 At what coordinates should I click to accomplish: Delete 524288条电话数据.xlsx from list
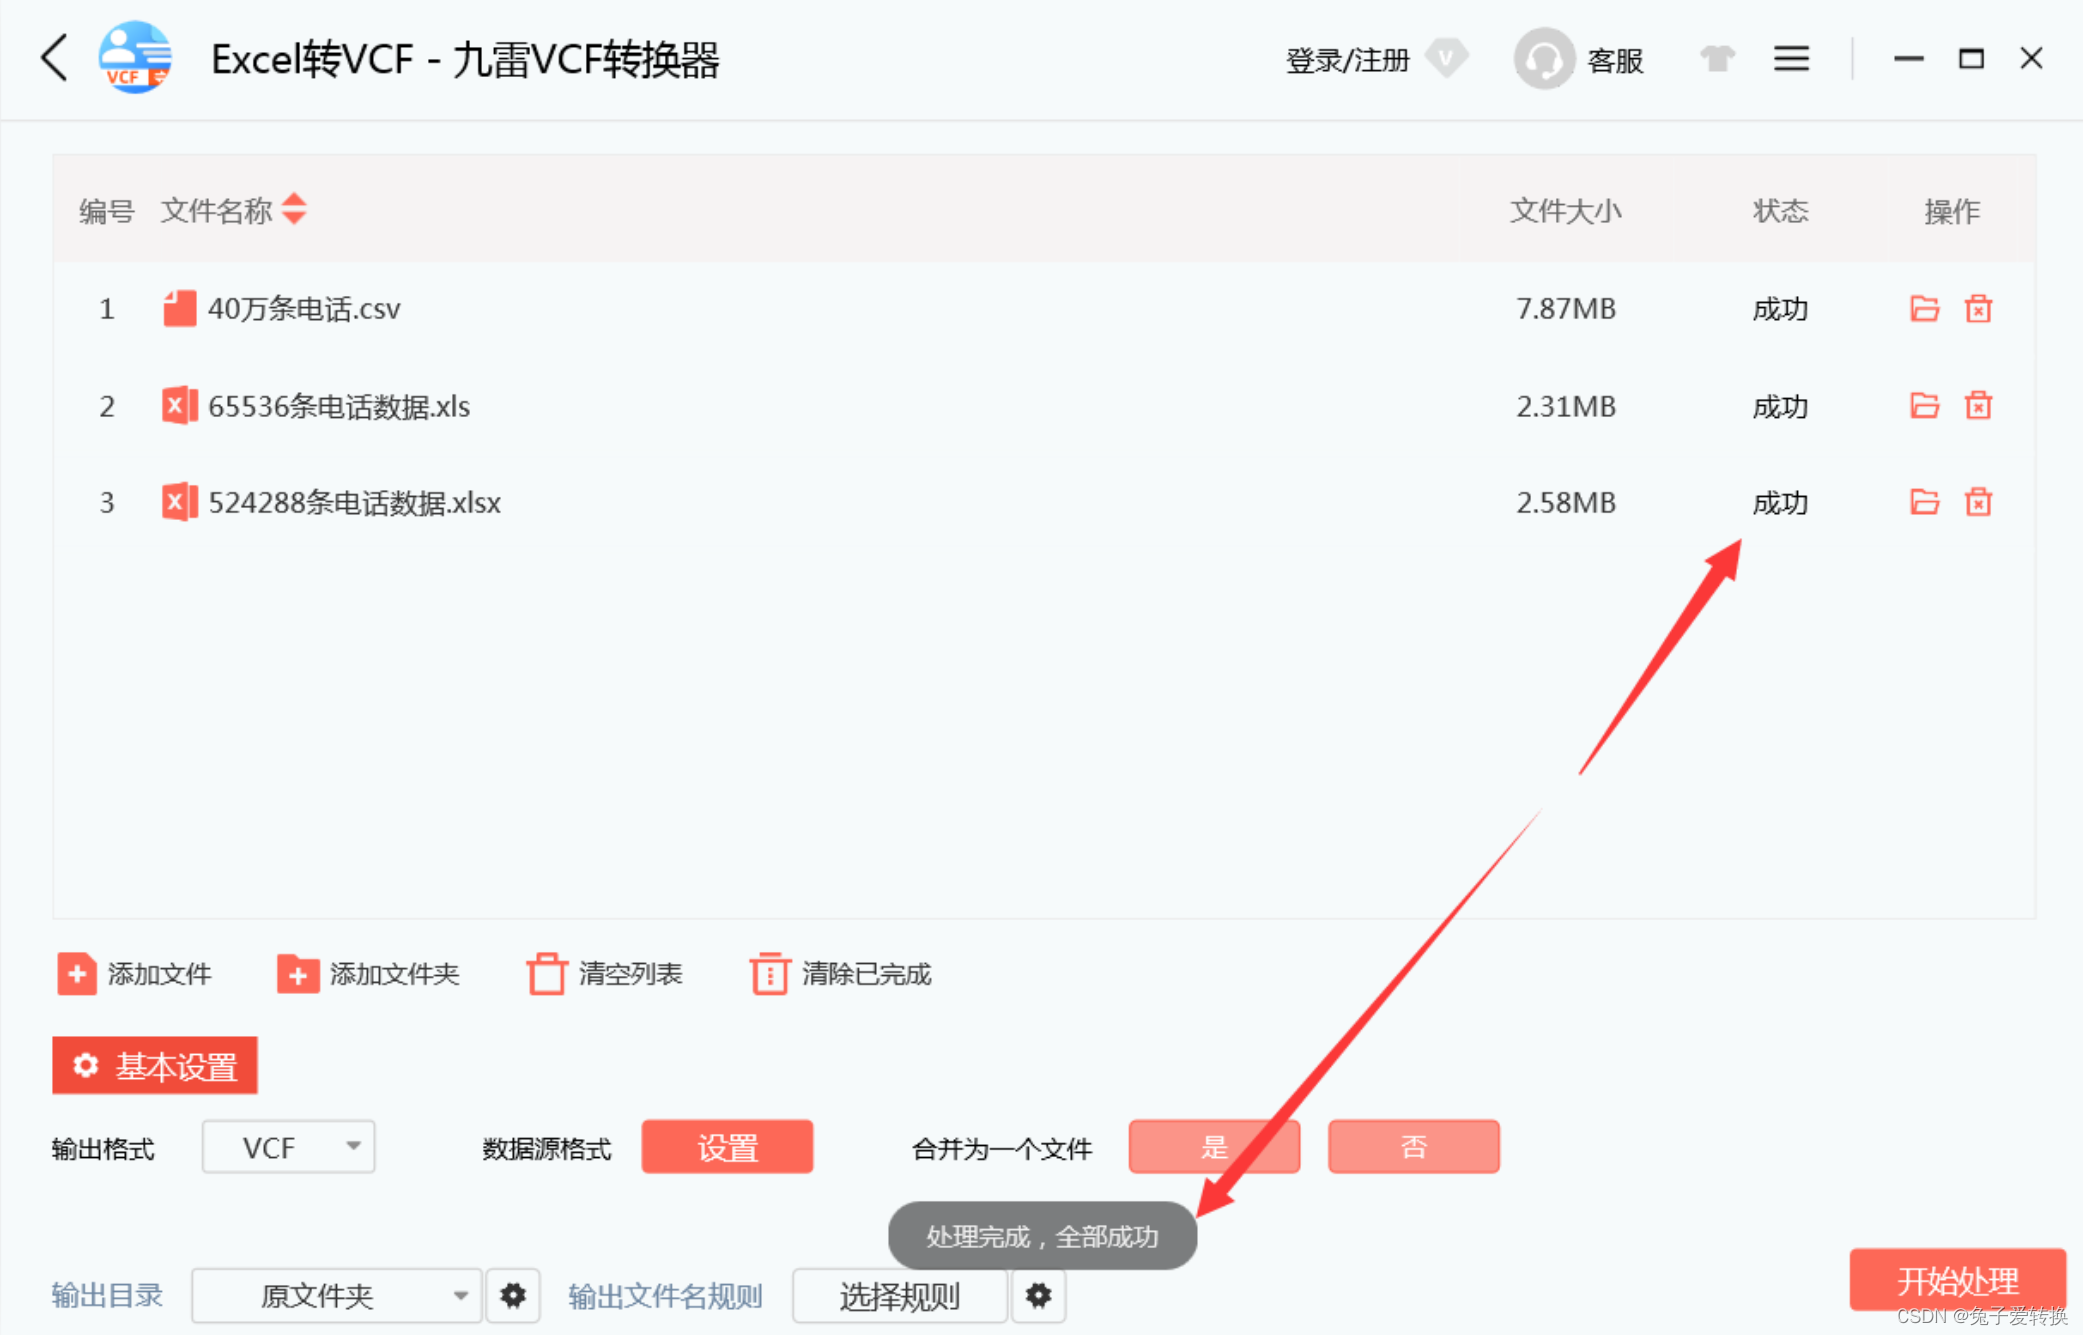tap(1978, 502)
